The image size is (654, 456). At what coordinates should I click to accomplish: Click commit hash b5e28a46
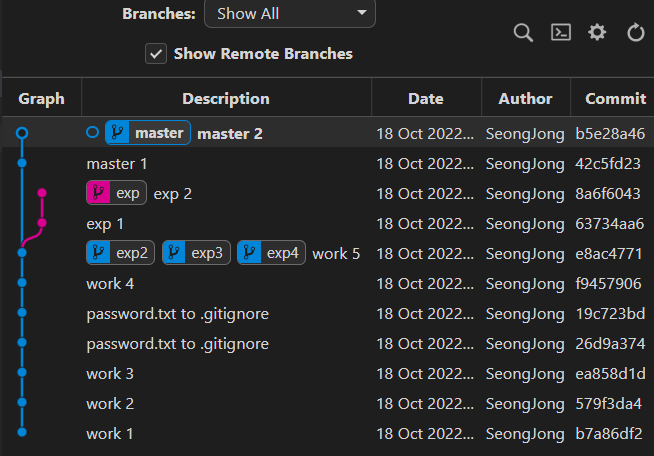(x=610, y=134)
